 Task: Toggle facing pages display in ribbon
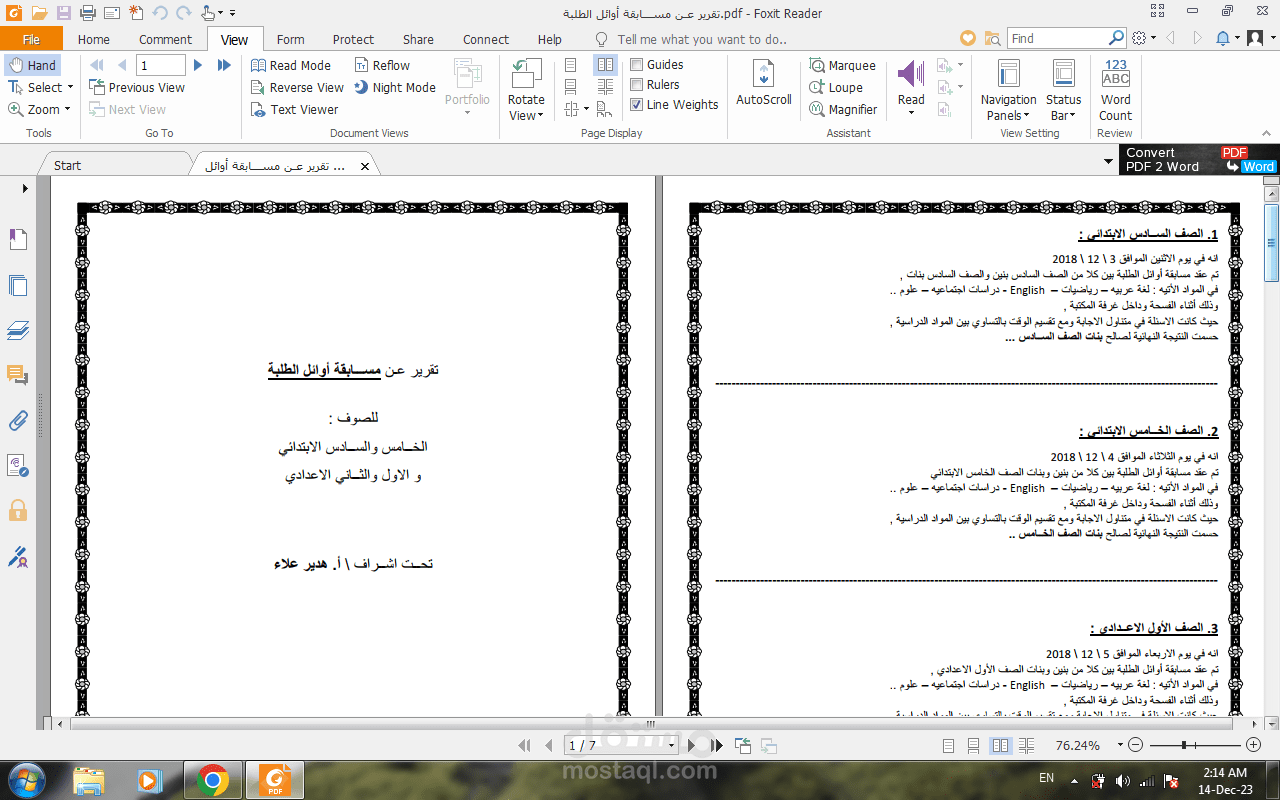coord(605,65)
